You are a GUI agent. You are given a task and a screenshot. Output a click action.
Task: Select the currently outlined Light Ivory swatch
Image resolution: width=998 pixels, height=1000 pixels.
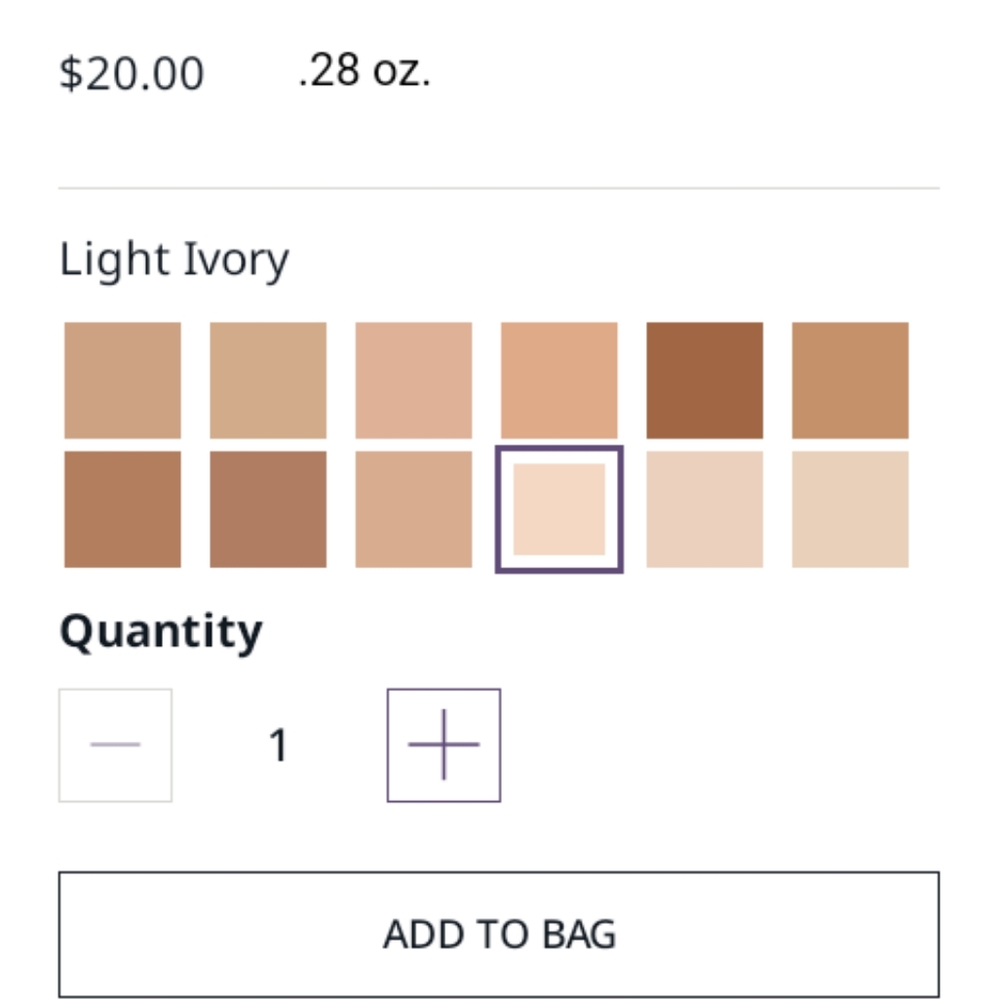[559, 510]
